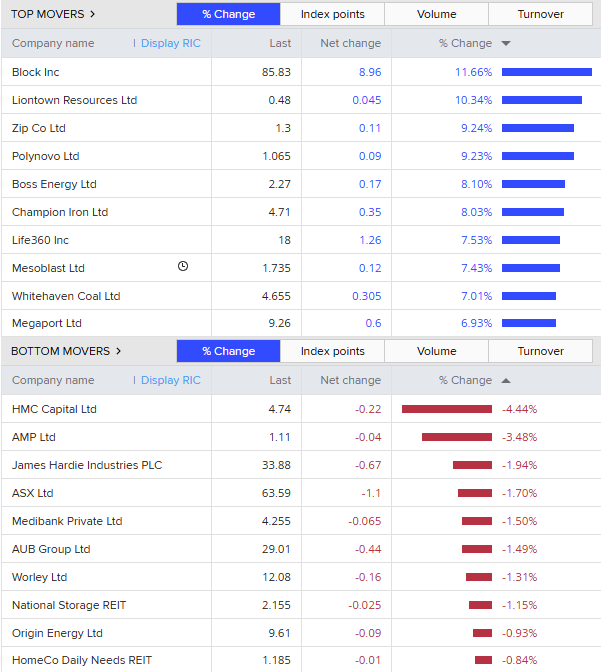
Task: Open James Hardie Industries PLC
Action: pos(87,465)
